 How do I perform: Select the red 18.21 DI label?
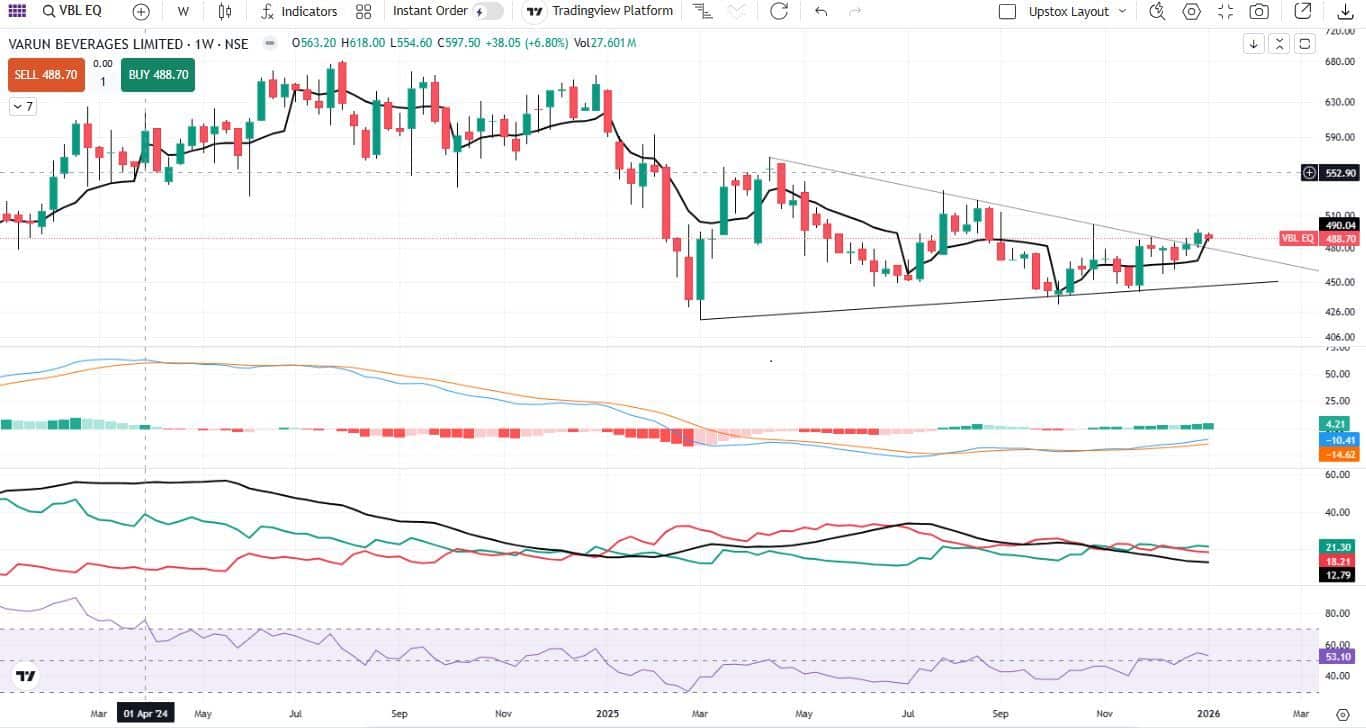coord(1338,562)
